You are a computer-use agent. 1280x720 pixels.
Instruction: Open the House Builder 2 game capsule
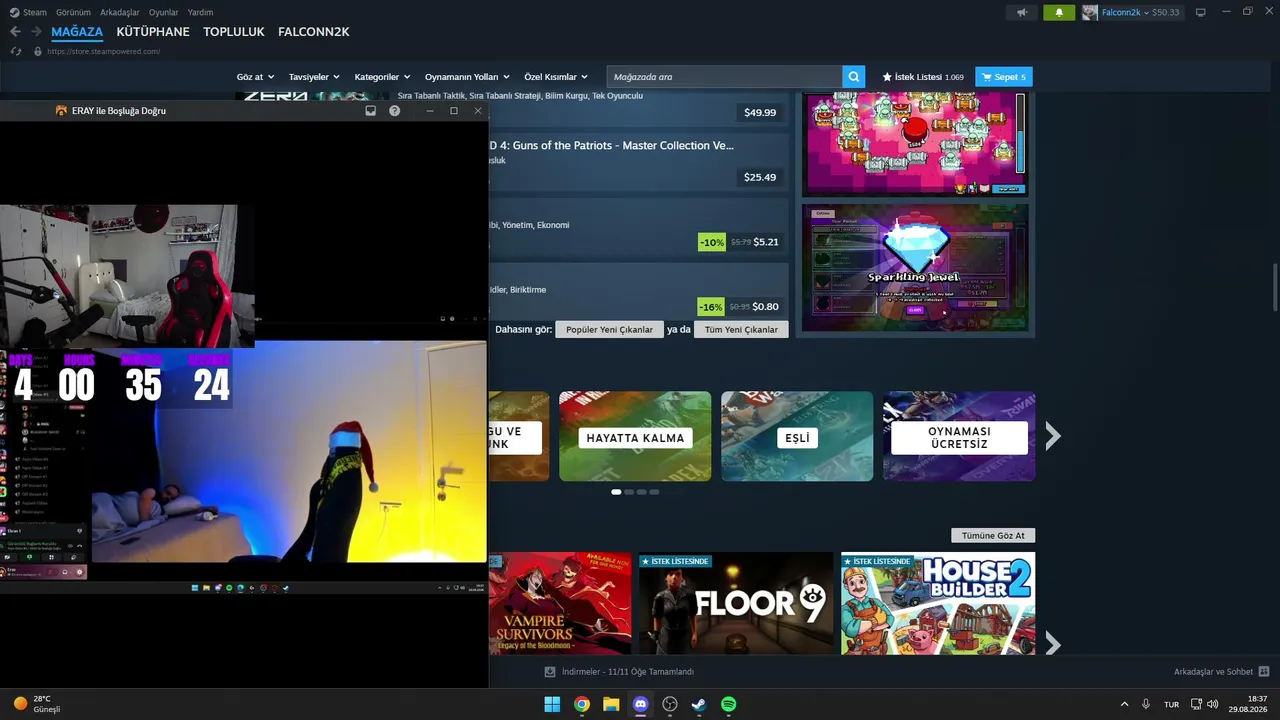click(x=938, y=603)
